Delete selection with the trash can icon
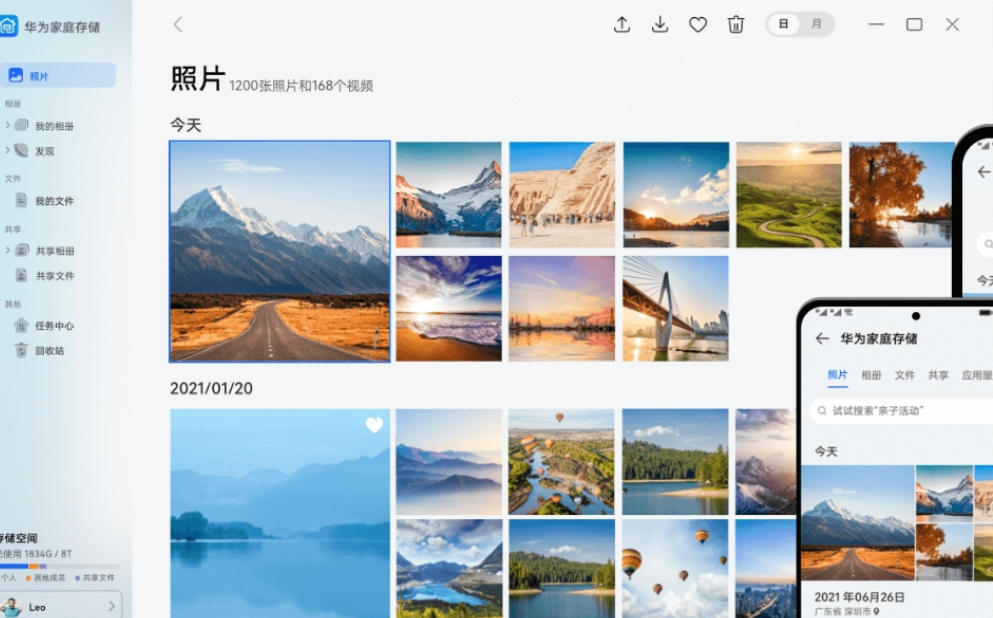This screenshot has width=993, height=618. click(736, 25)
